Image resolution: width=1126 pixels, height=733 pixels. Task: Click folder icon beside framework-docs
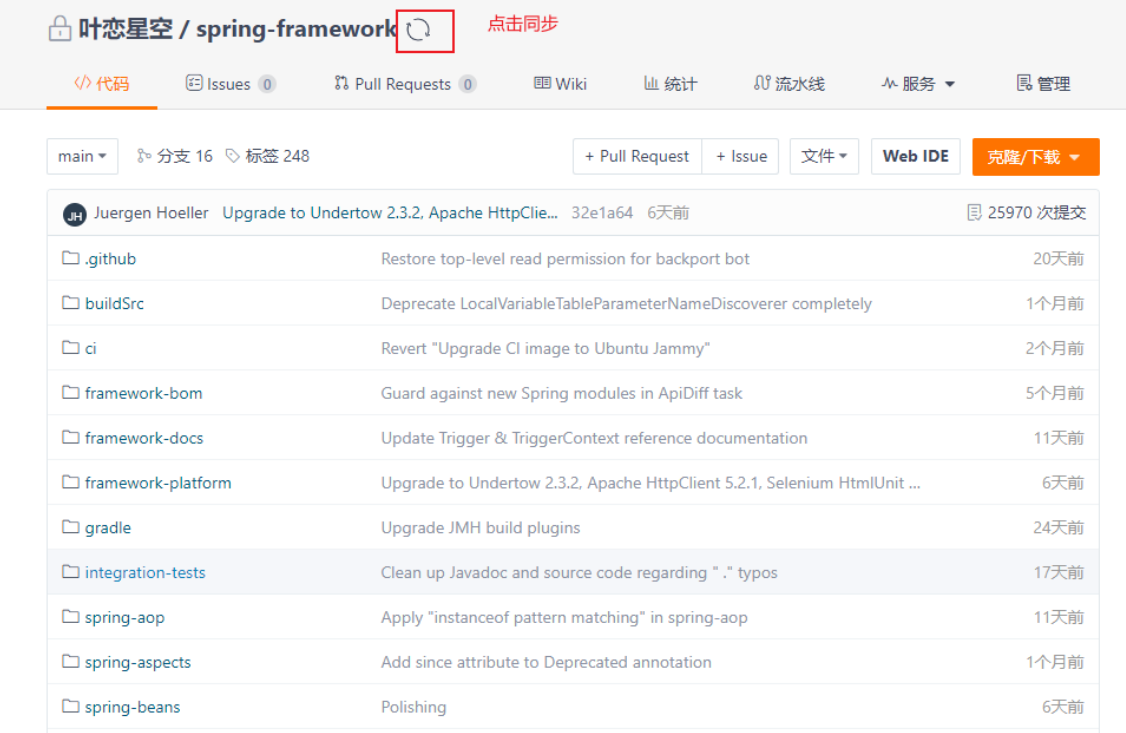point(70,436)
